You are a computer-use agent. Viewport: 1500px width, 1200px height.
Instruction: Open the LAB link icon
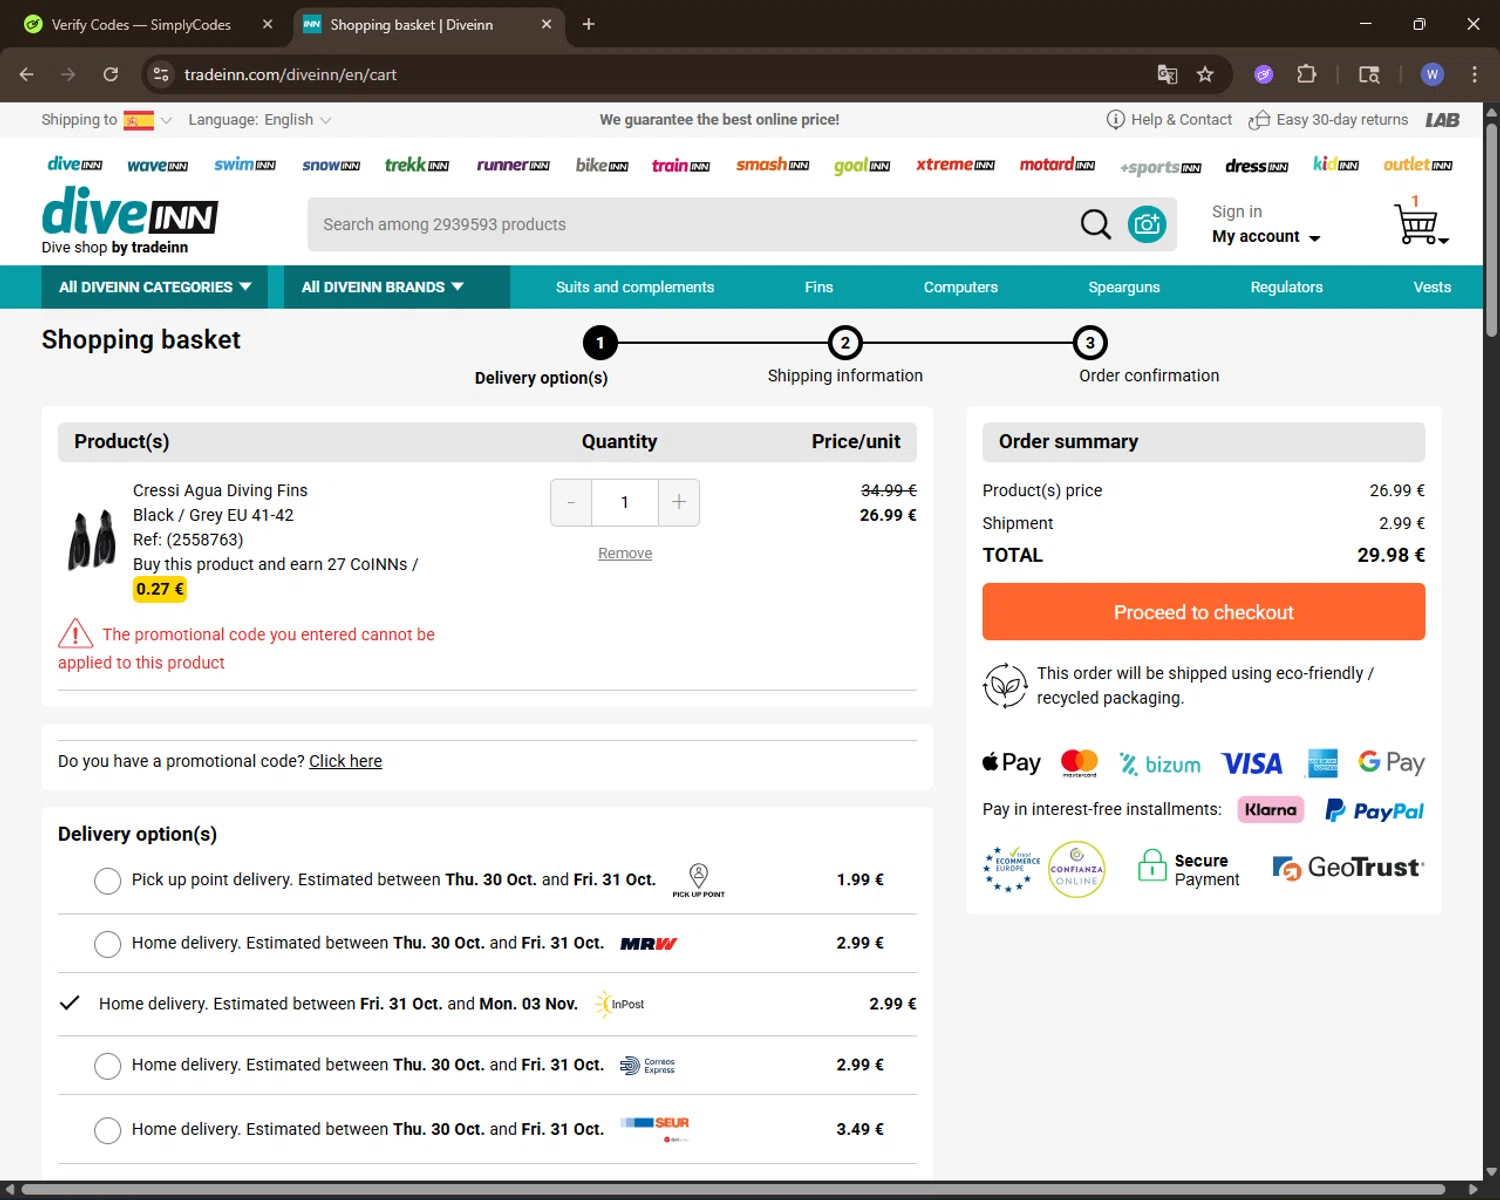[1442, 120]
